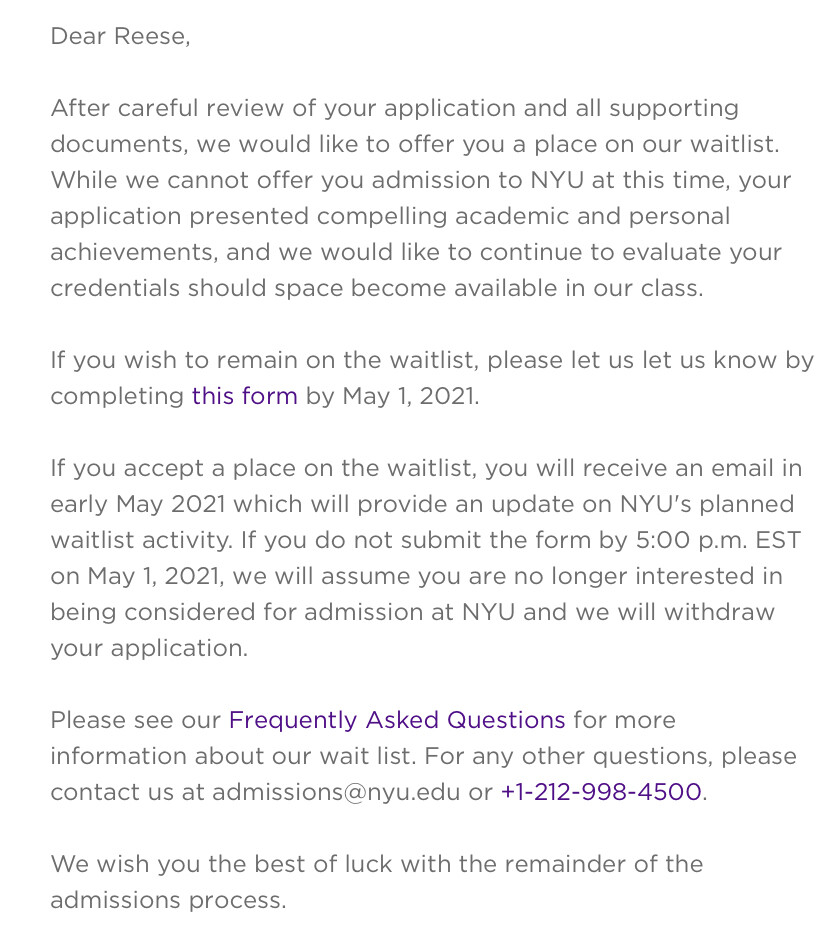This screenshot has height=931, width=828.
Task: Click "We wish you the best of luck"
Action: pos(214,864)
